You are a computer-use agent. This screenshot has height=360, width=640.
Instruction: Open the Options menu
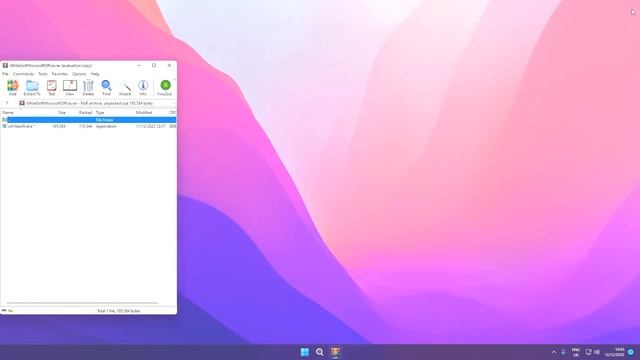79,74
